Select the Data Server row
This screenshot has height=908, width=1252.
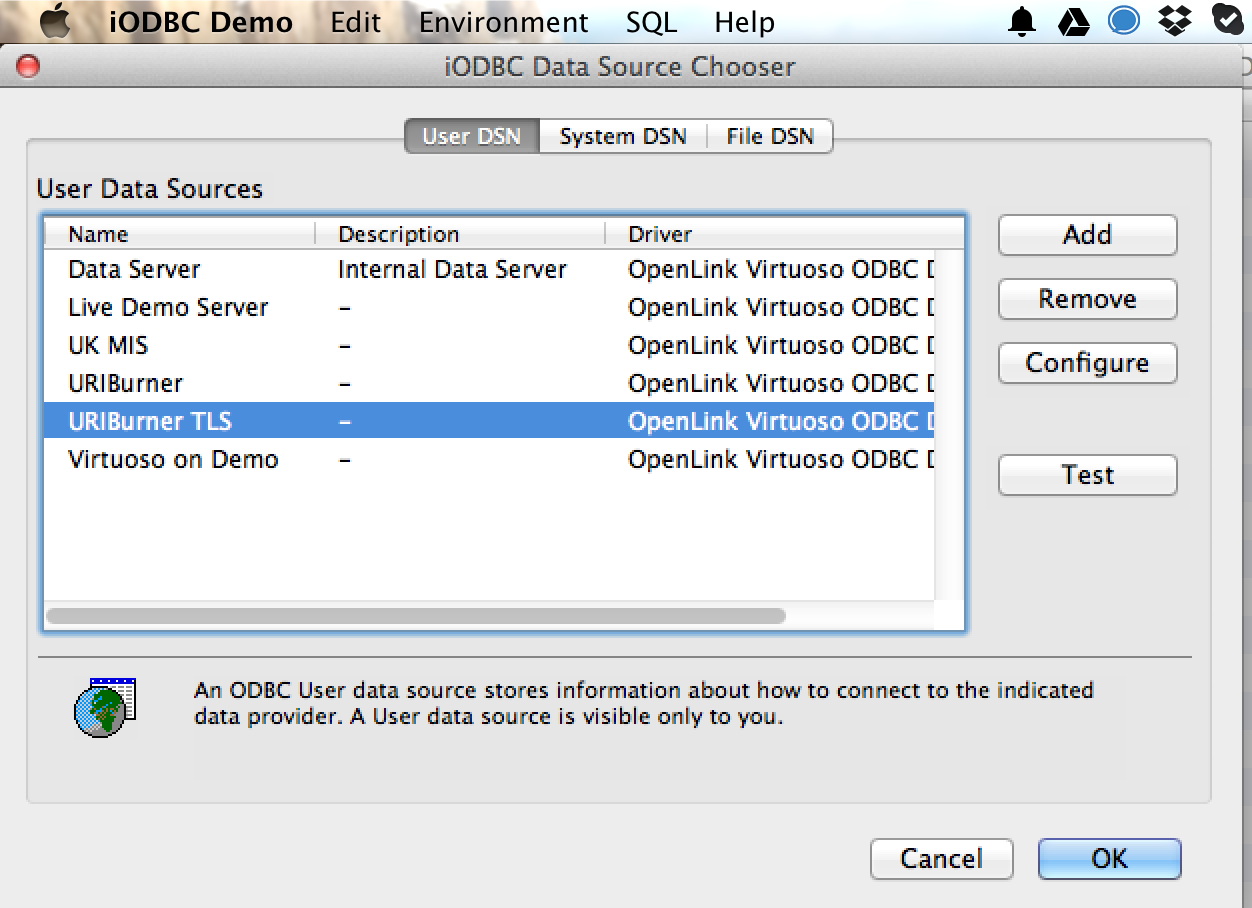coord(489,269)
